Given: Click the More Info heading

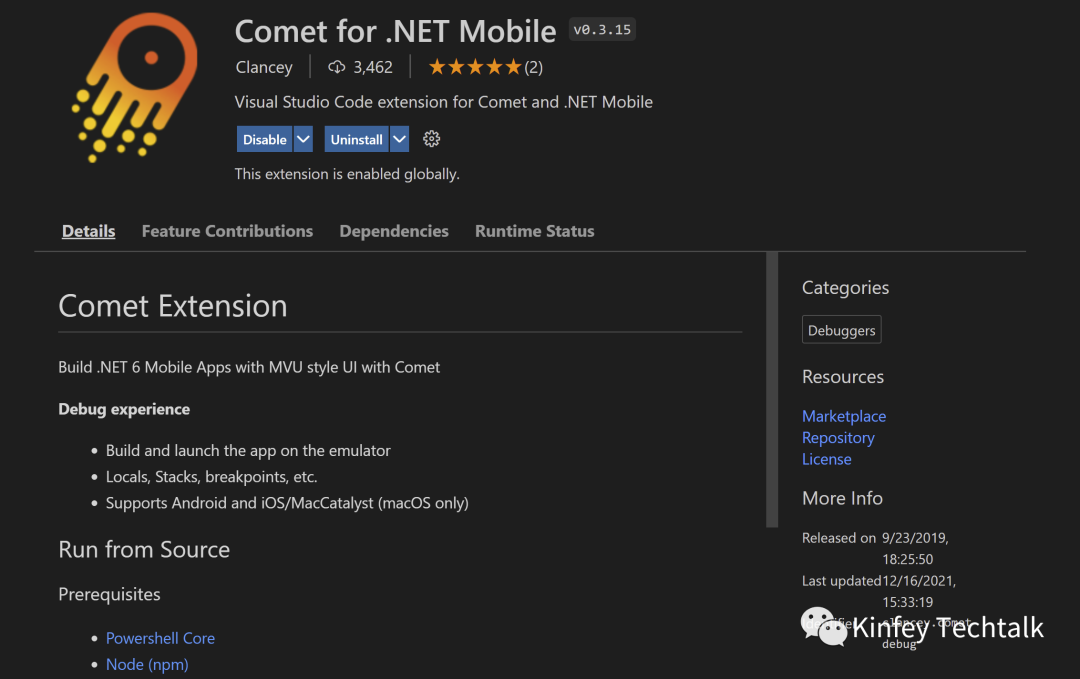Looking at the screenshot, I should [842, 498].
